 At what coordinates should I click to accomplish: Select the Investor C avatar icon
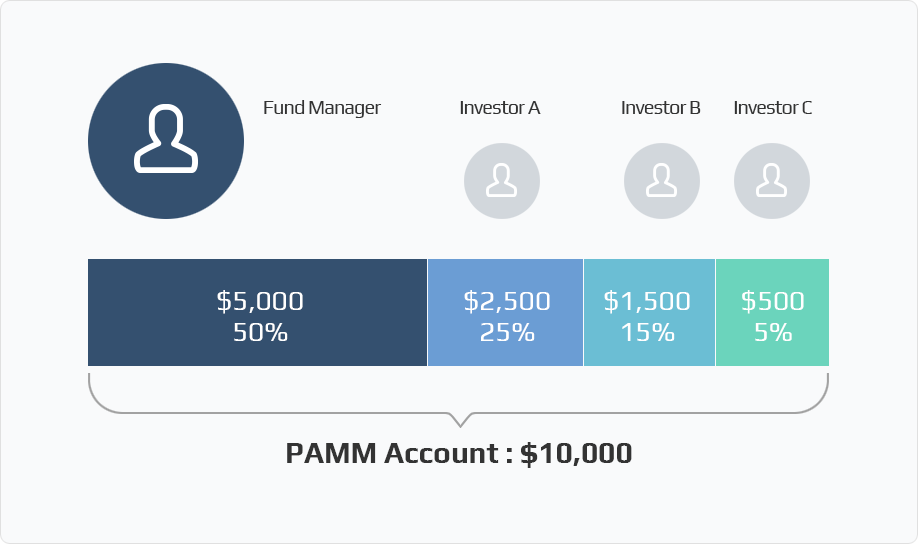click(x=772, y=181)
